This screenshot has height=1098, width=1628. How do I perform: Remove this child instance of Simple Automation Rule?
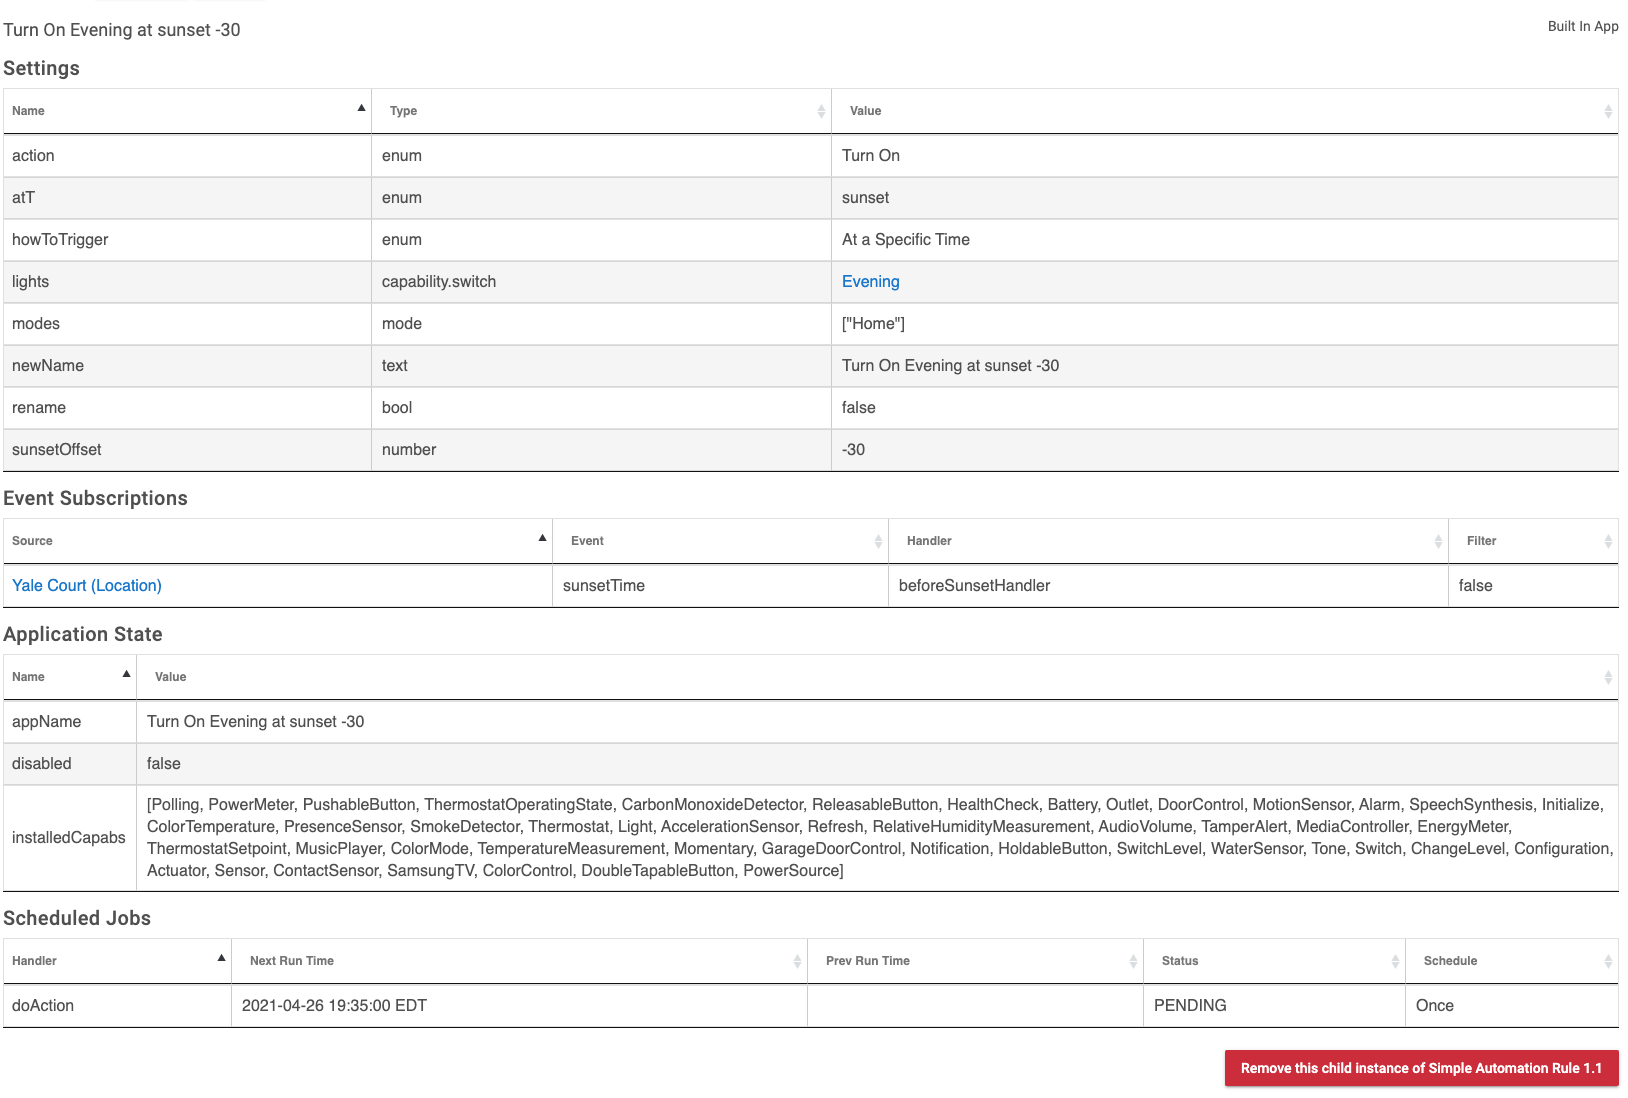coord(1421,1068)
